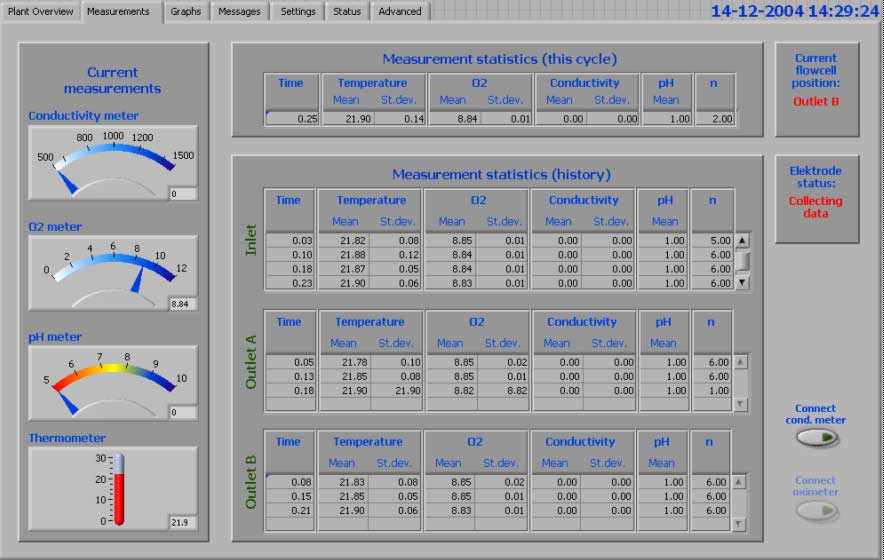Viewport: 884px width, 560px height.
Task: Switch to the Plant Overview tab
Action: coord(40,12)
